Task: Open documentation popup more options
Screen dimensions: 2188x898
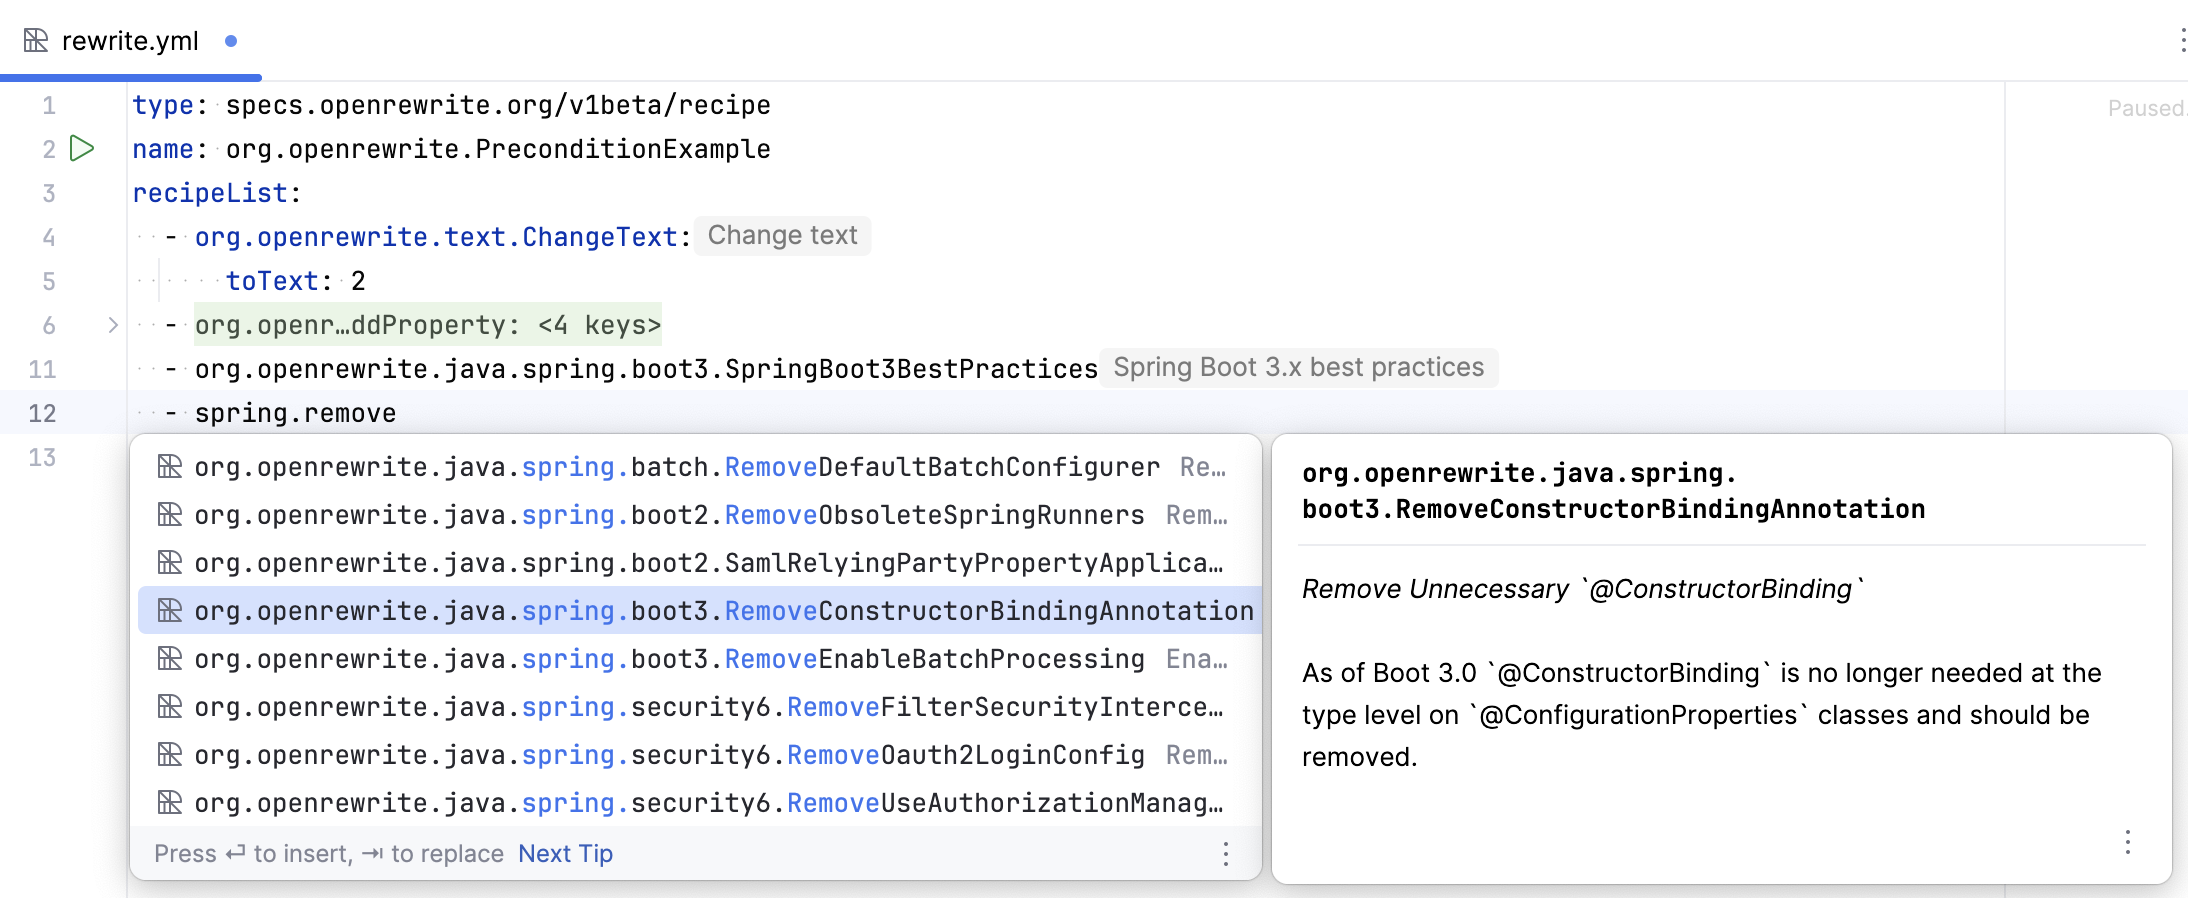Action: (x=2127, y=842)
